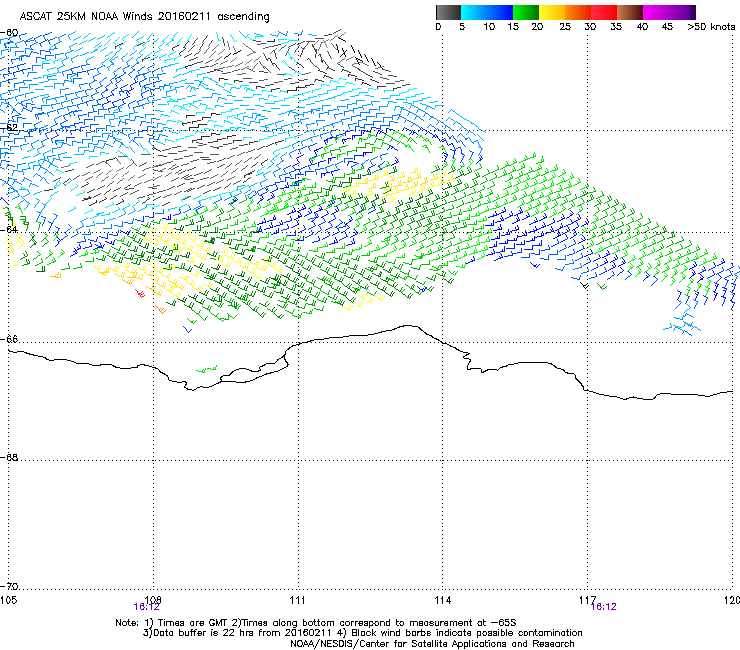Click the gray 0-5 knots color swatch
740x650 pixels.
pos(448,12)
